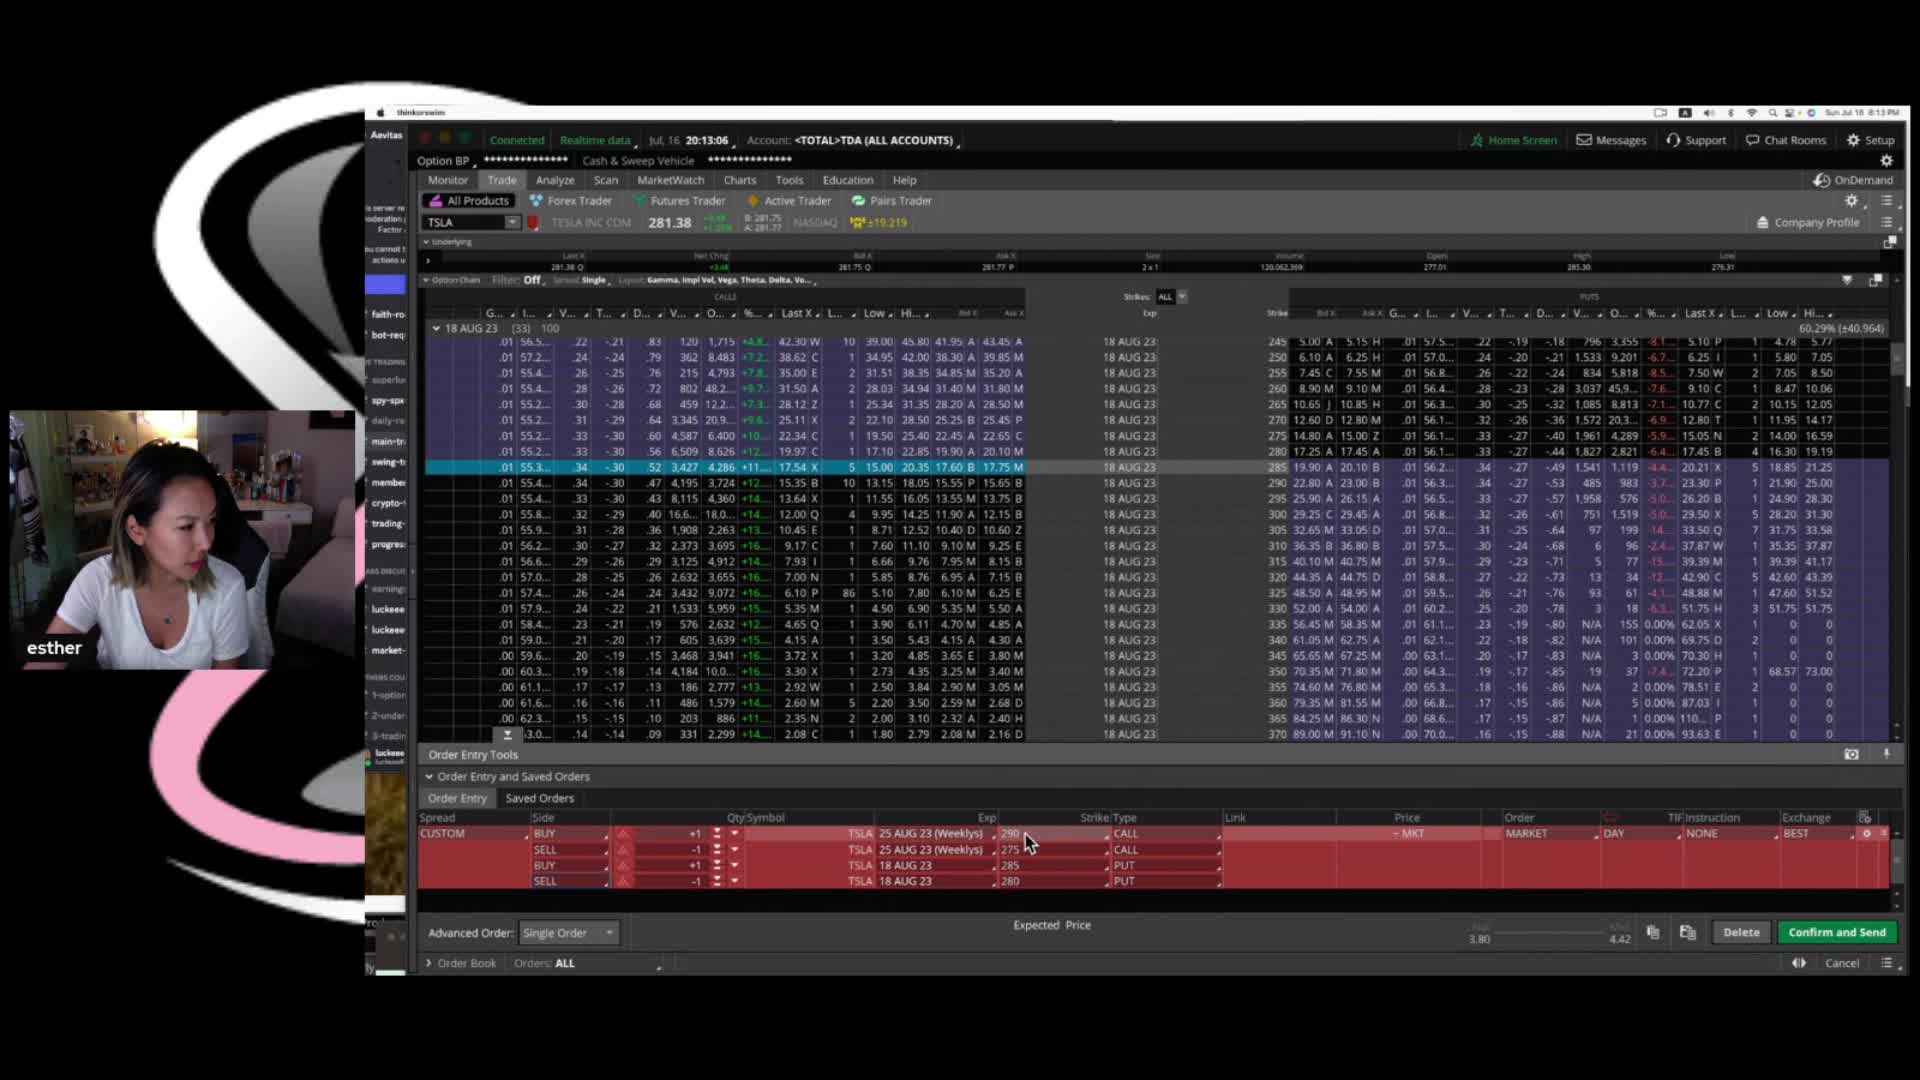Open the TSLA symbol dropdown
The width and height of the screenshot is (1920, 1080).
[x=512, y=223]
